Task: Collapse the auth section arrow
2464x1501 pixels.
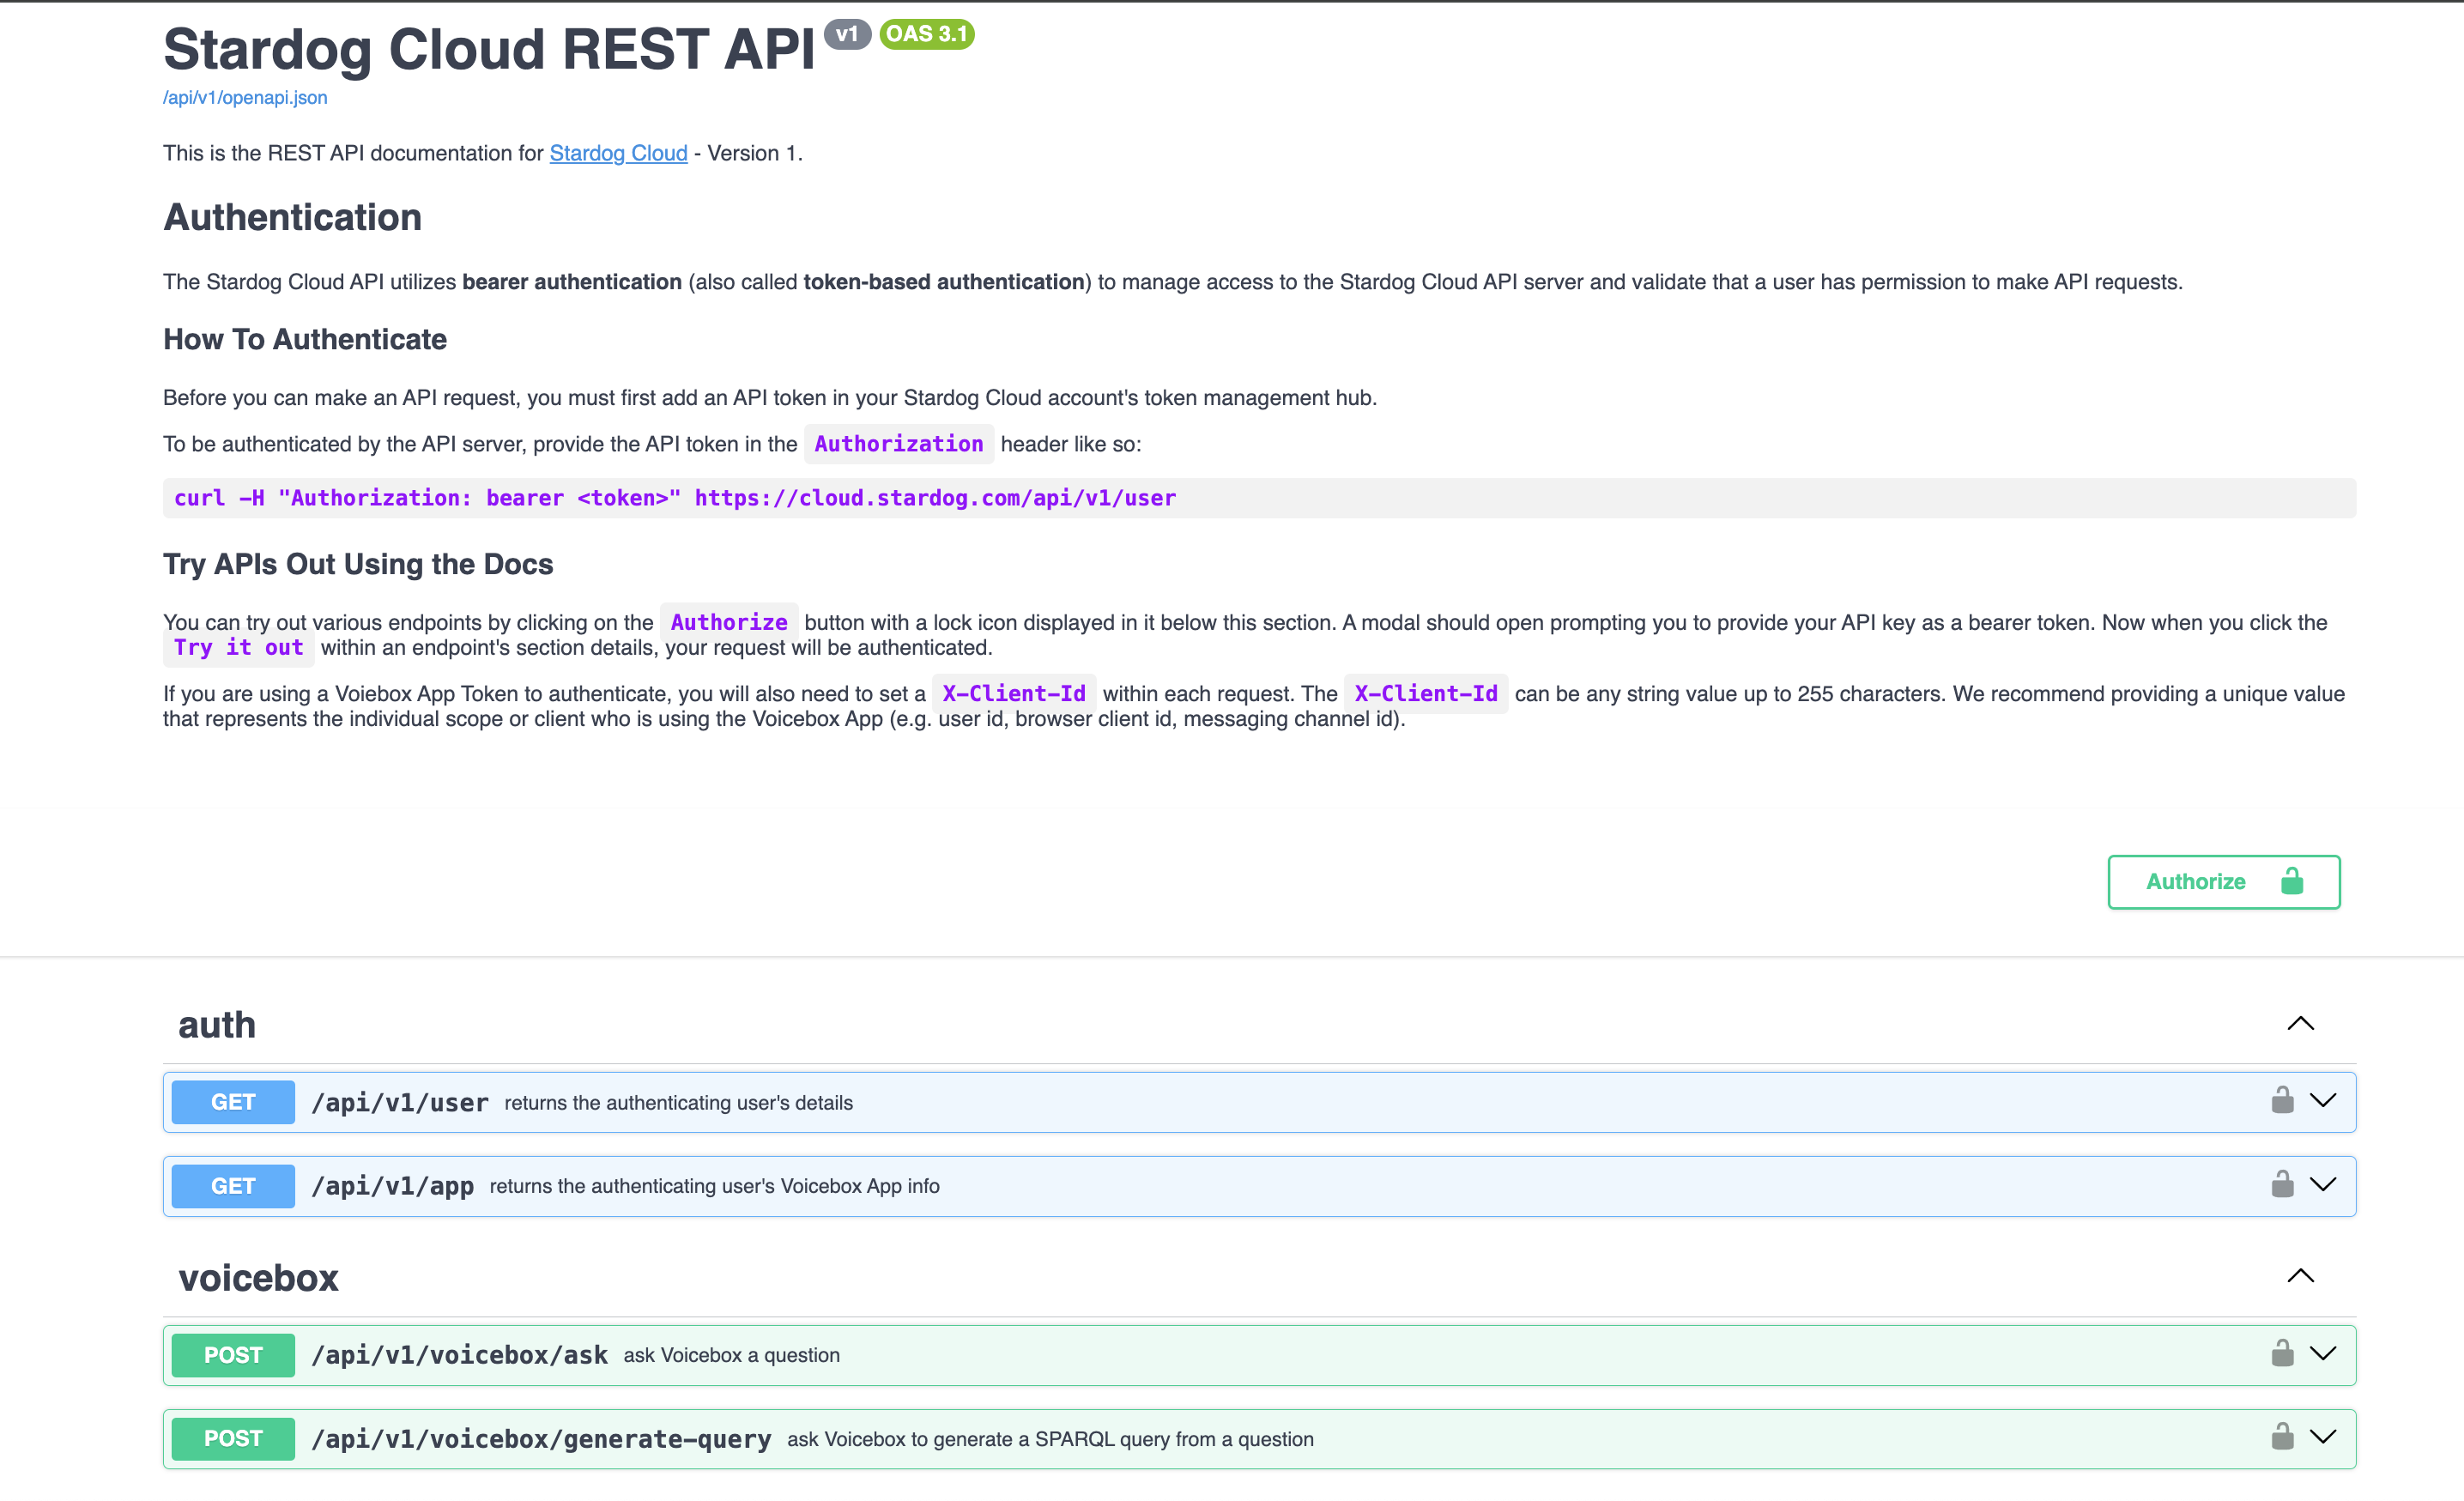Action: 2301,1022
